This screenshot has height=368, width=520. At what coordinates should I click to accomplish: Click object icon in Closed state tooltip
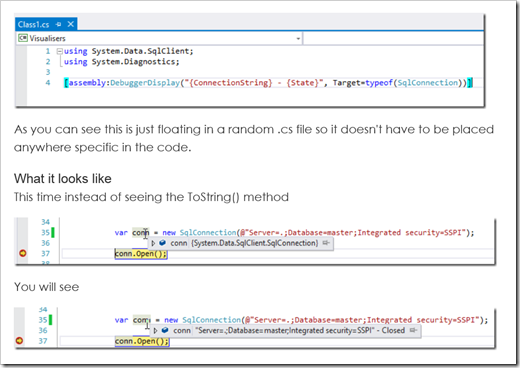(165, 330)
